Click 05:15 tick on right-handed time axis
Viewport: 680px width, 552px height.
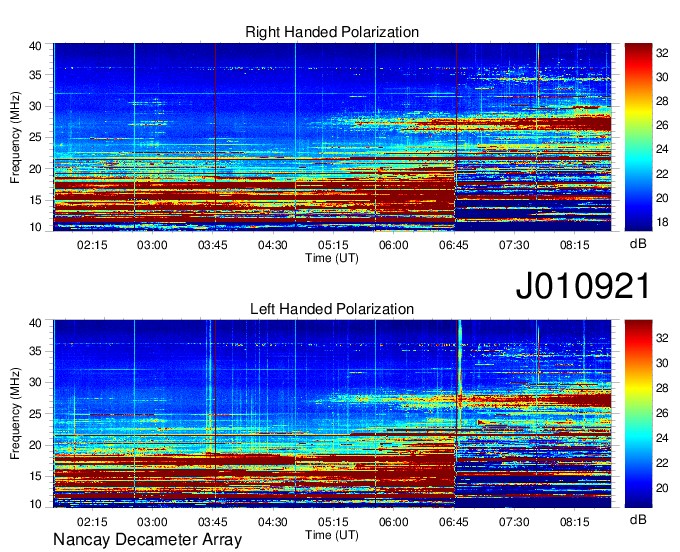click(333, 245)
